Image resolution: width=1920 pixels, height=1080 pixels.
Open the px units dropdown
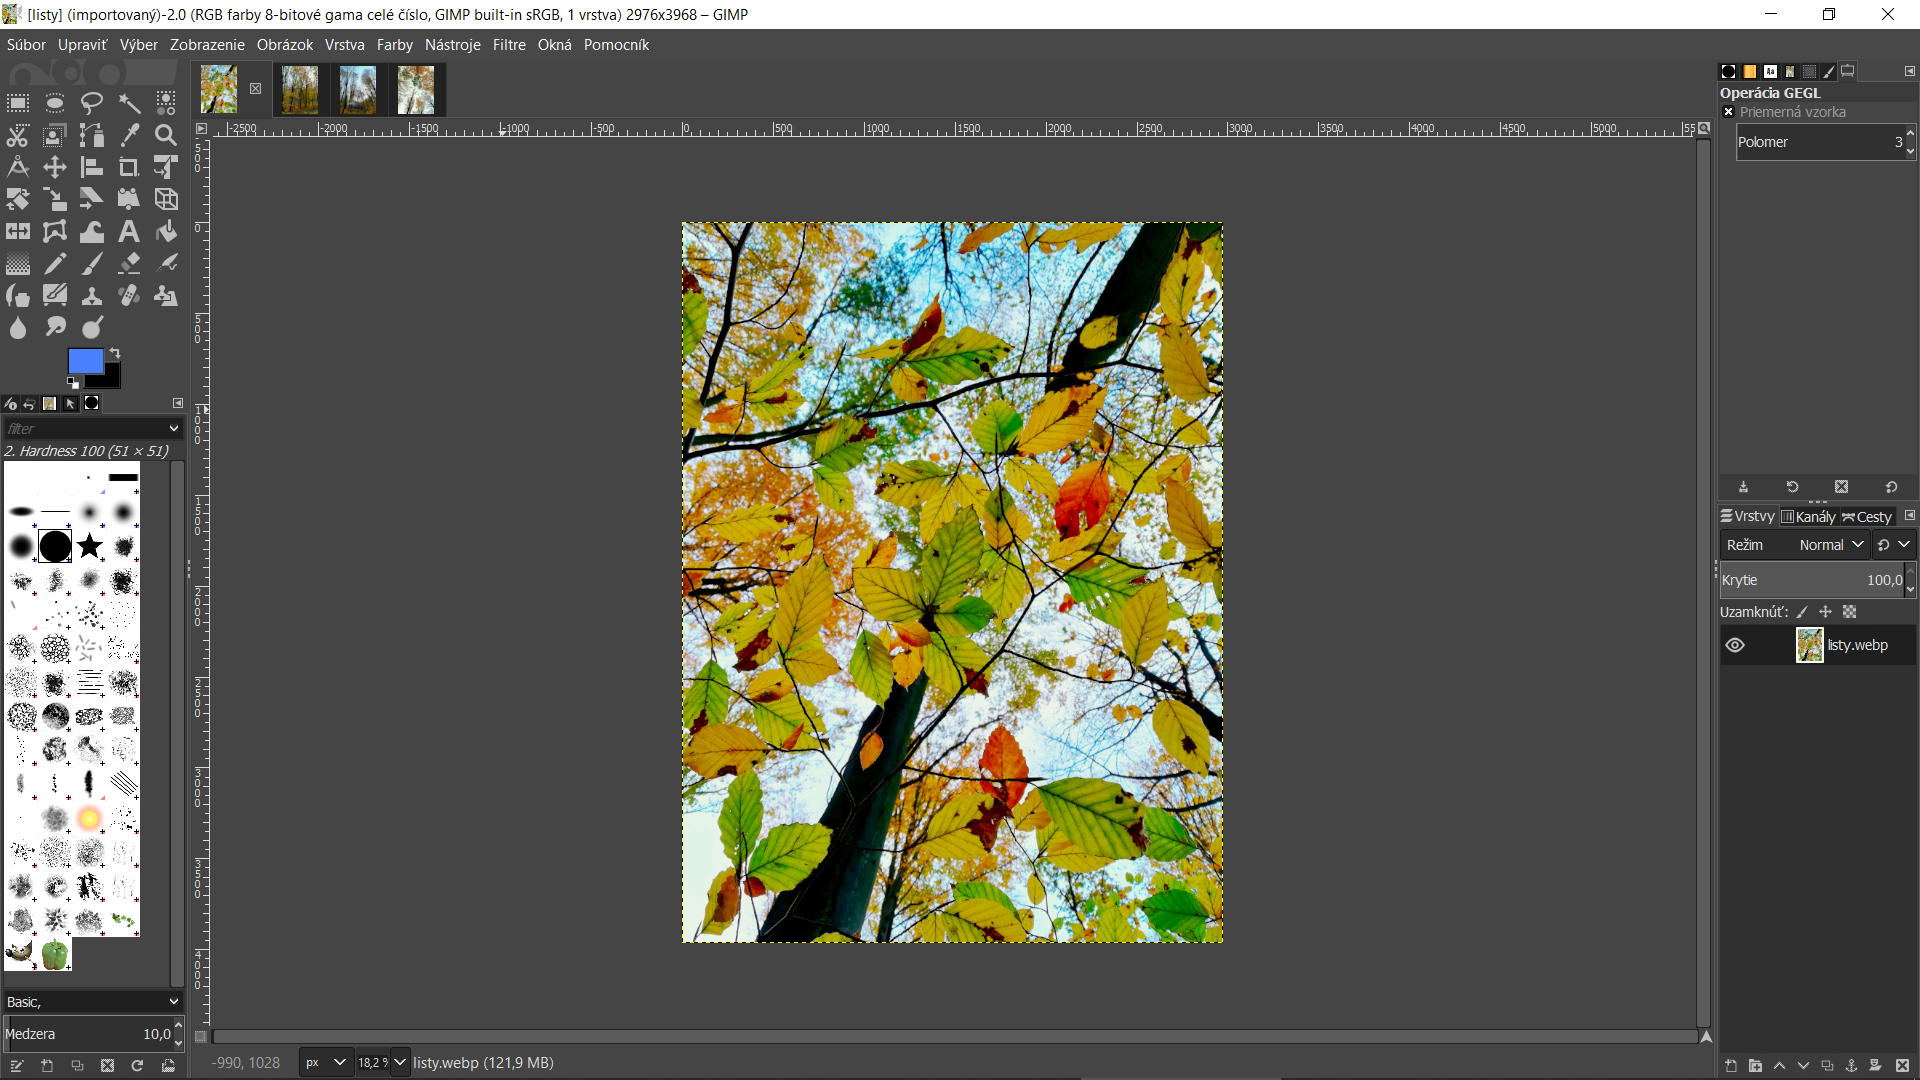point(326,1062)
